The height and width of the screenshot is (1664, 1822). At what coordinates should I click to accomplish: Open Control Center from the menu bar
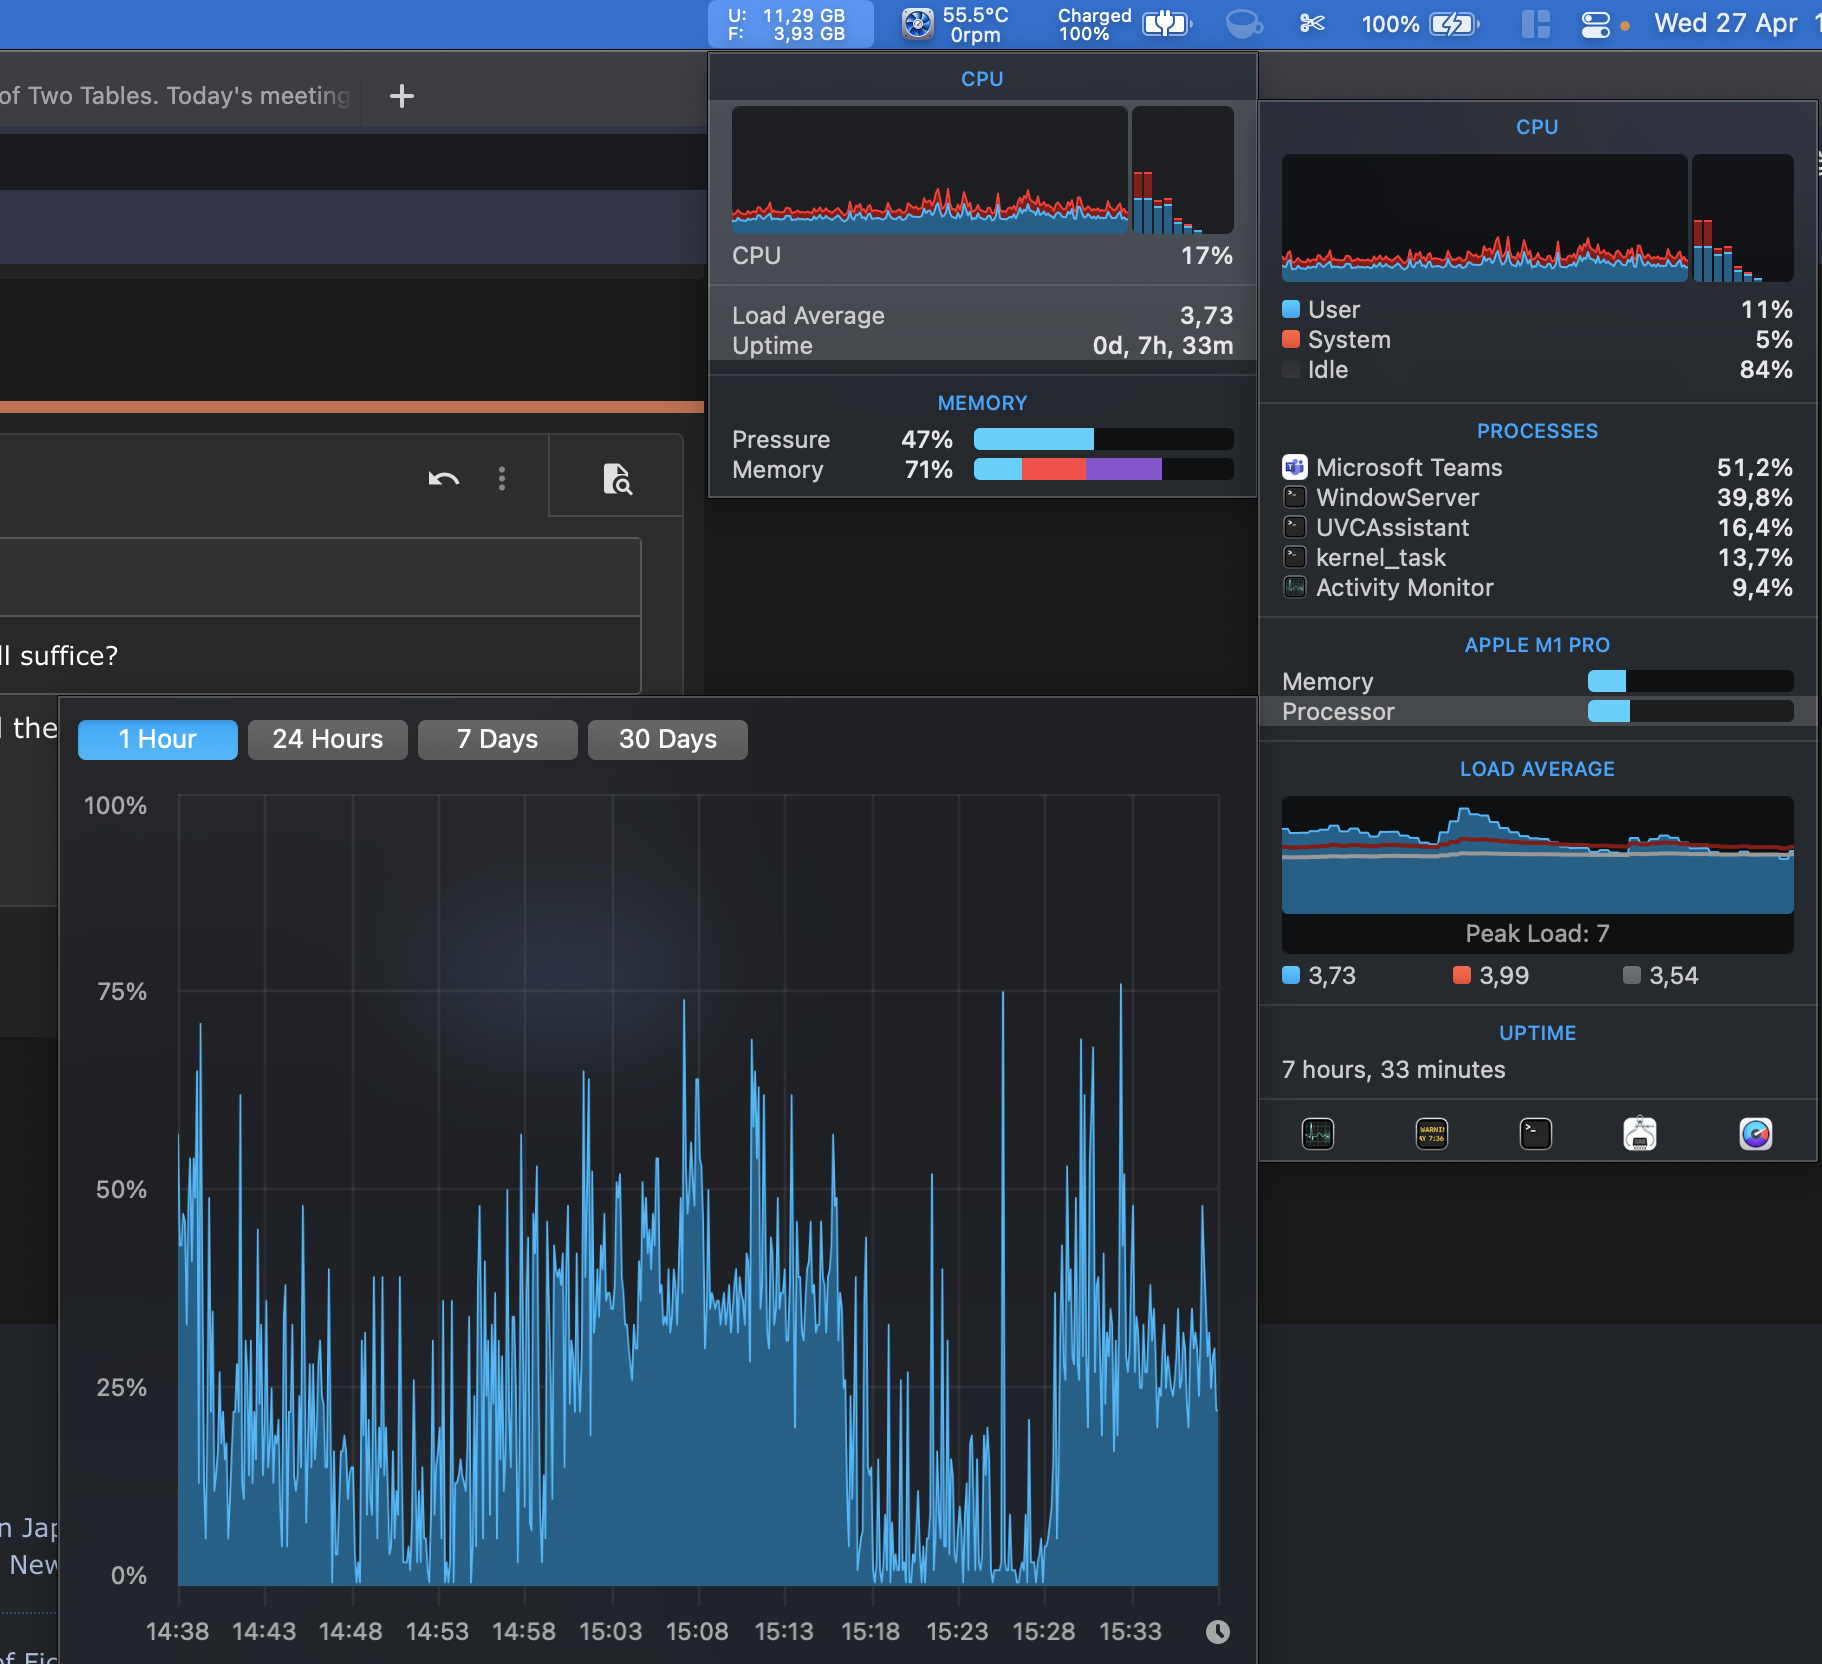[x=1595, y=23]
